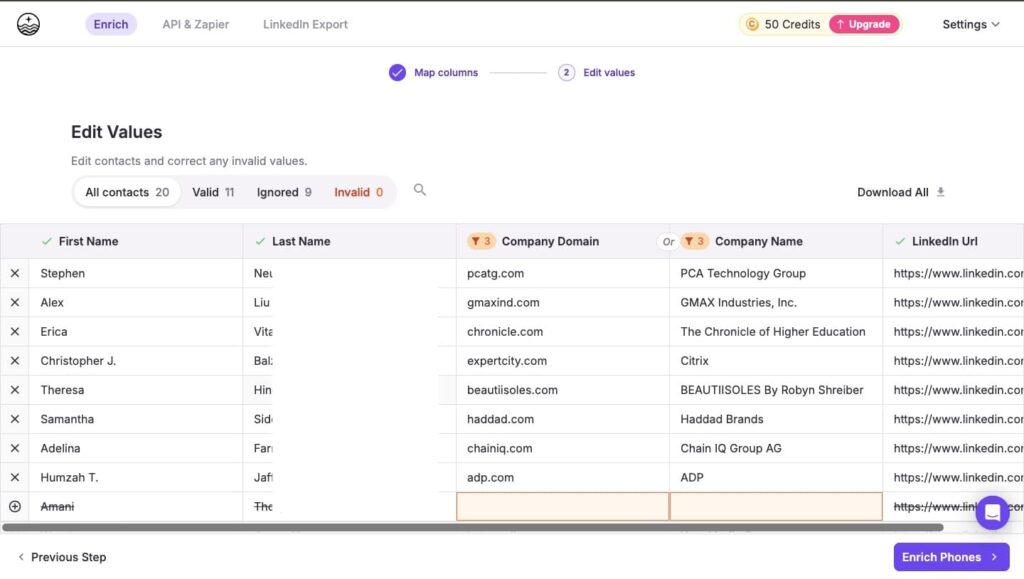Open the Intercom chat bubble
The height and width of the screenshot is (579, 1024).
pos(992,512)
